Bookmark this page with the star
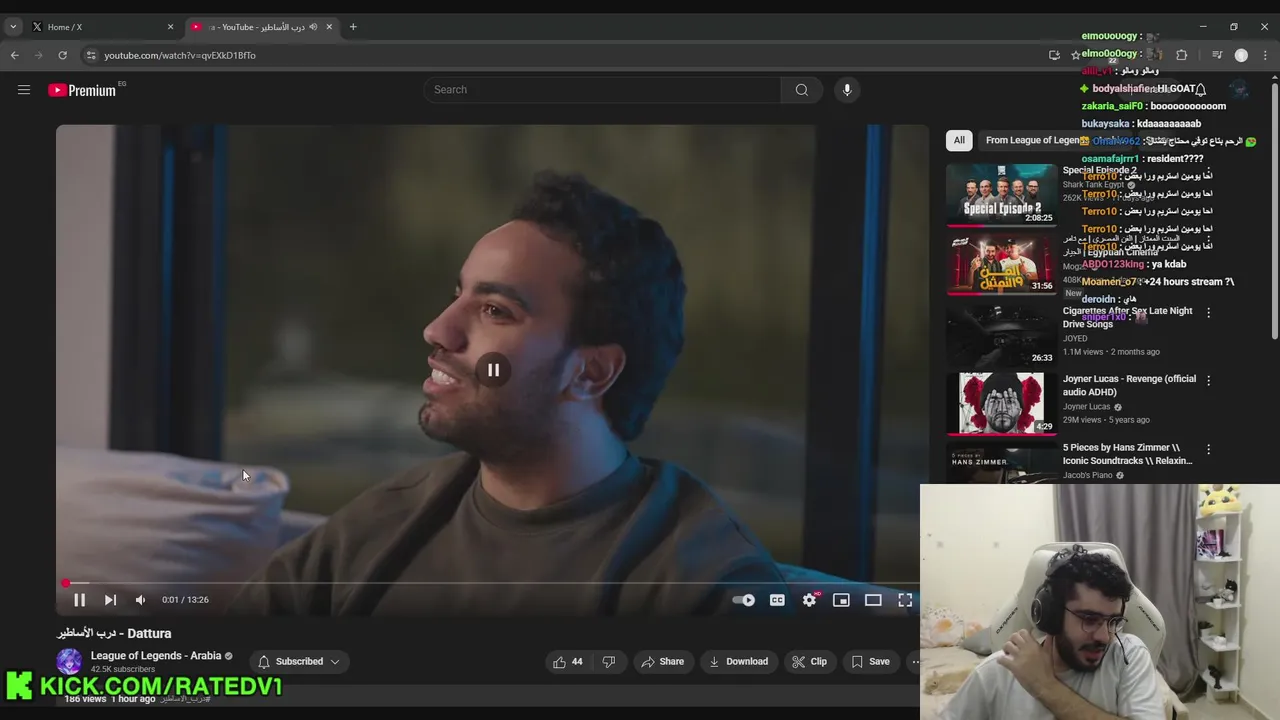Screen dimensions: 1280x720 (1075, 55)
